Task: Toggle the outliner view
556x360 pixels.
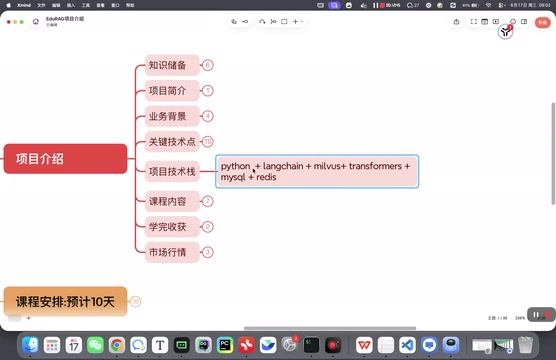Action: coord(485,22)
